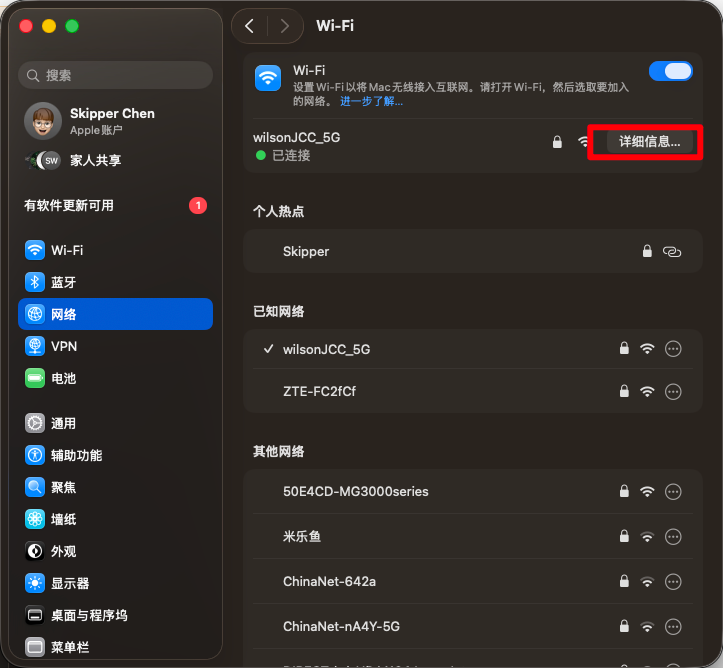
Task: Open more options for 50E4CD-MG3000series
Action: pyautogui.click(x=673, y=491)
